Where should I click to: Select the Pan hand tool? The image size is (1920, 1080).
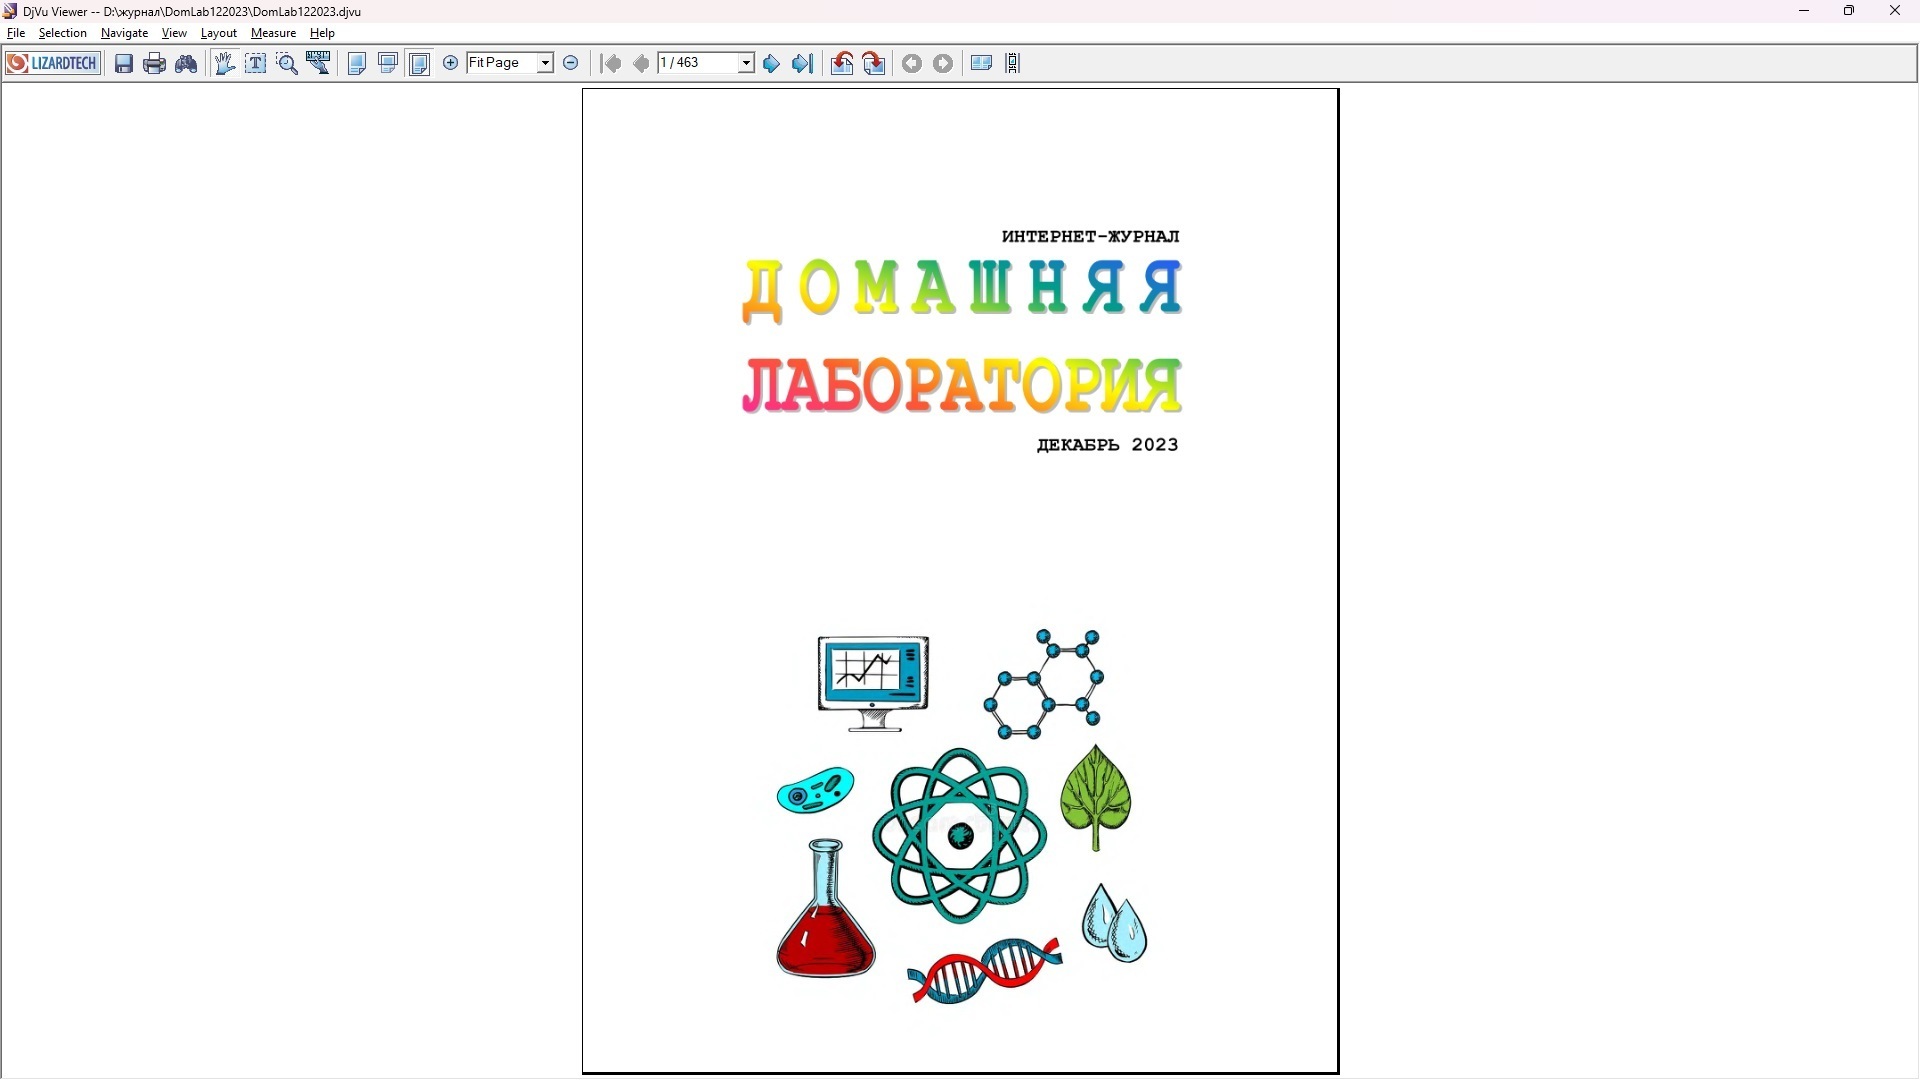click(224, 64)
